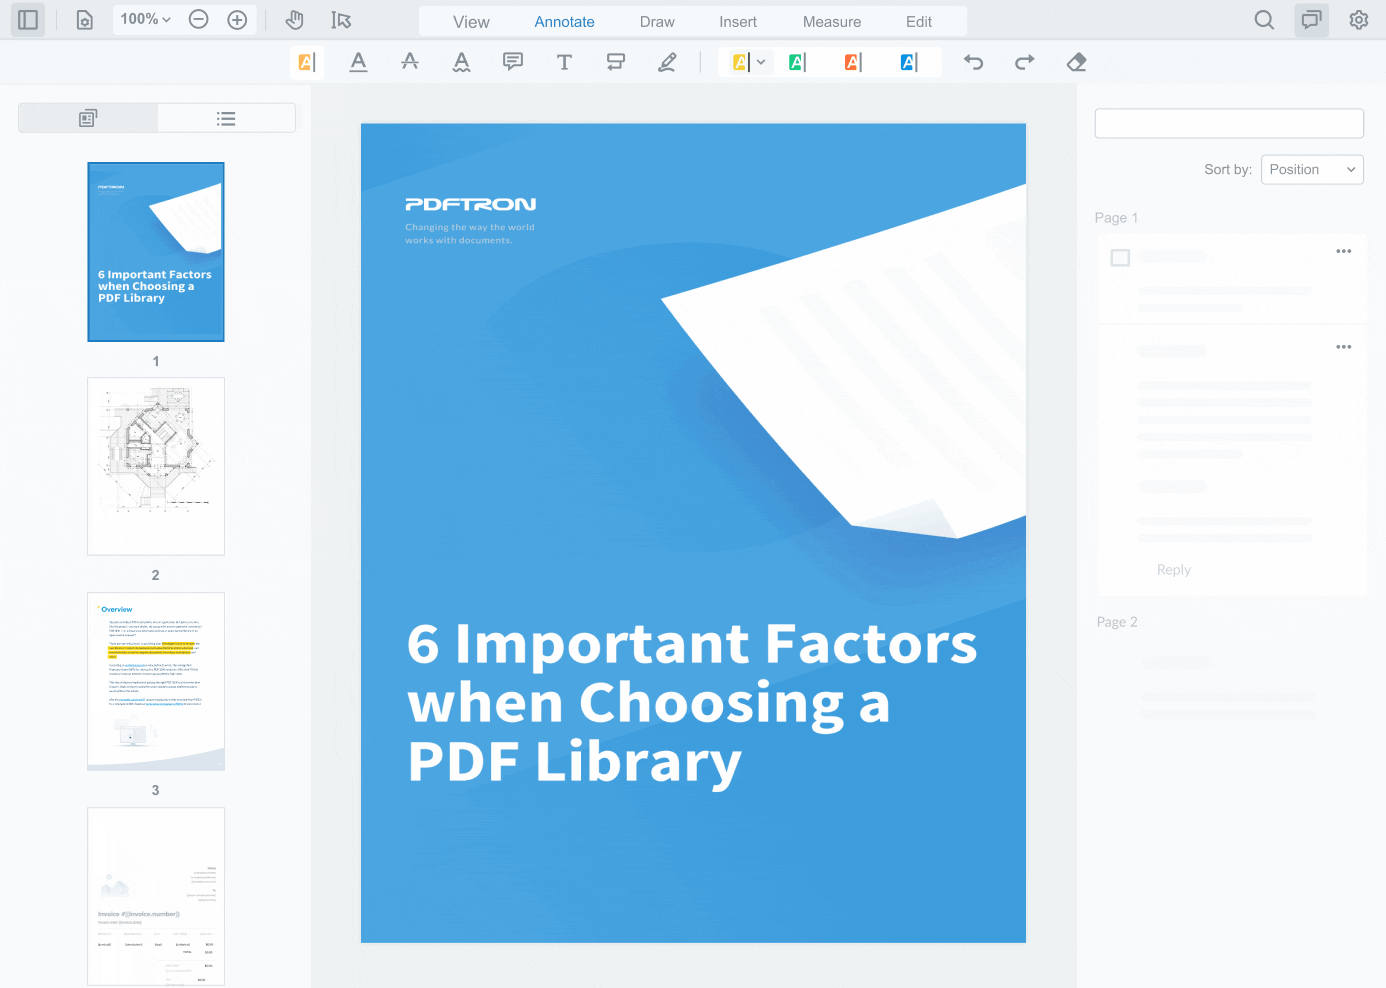Expand the Sort by Position dropdown
The height and width of the screenshot is (988, 1386).
(x=1312, y=170)
